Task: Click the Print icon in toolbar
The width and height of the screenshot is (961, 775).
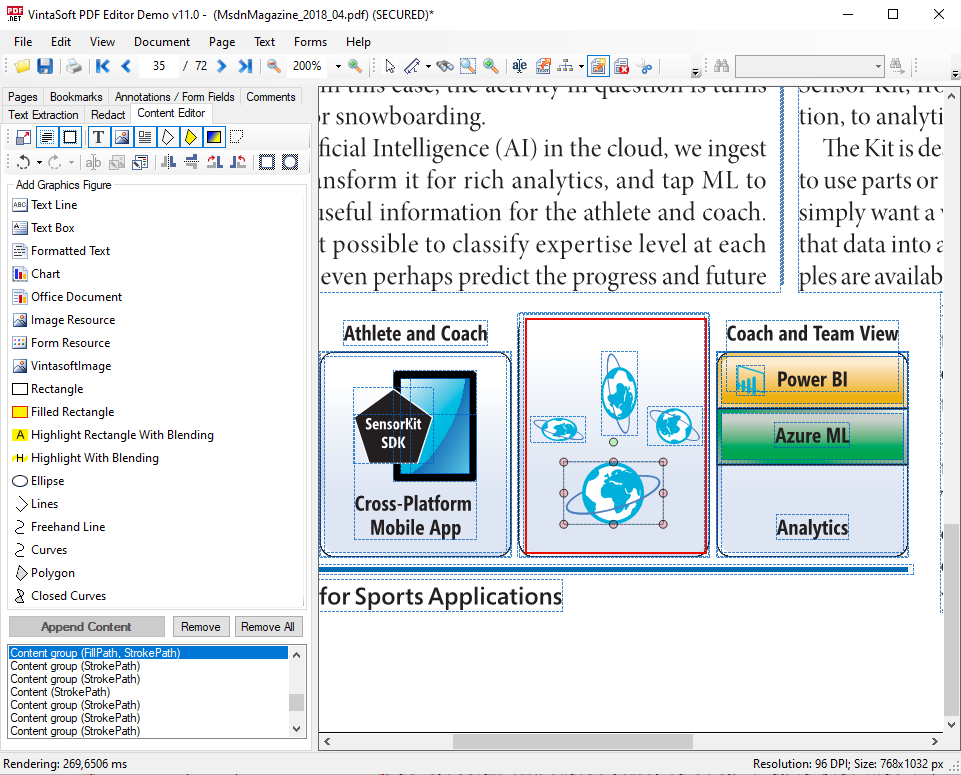Action: 74,66
